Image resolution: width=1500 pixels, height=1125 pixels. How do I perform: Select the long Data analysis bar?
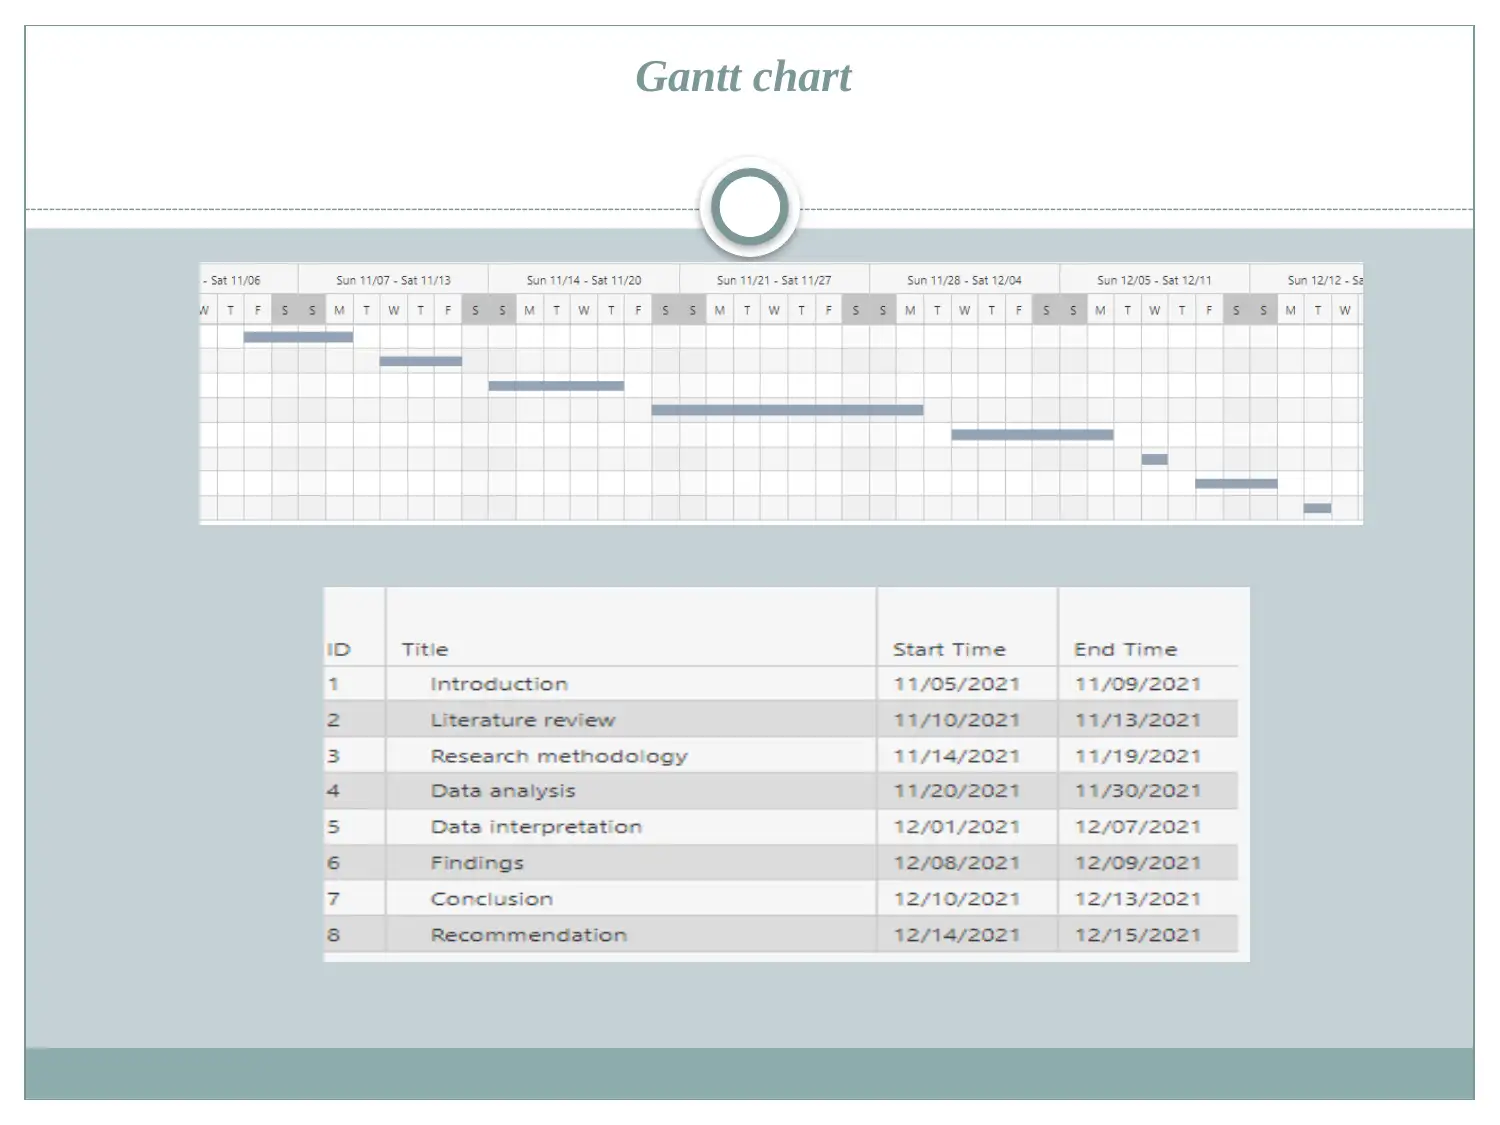tap(787, 410)
